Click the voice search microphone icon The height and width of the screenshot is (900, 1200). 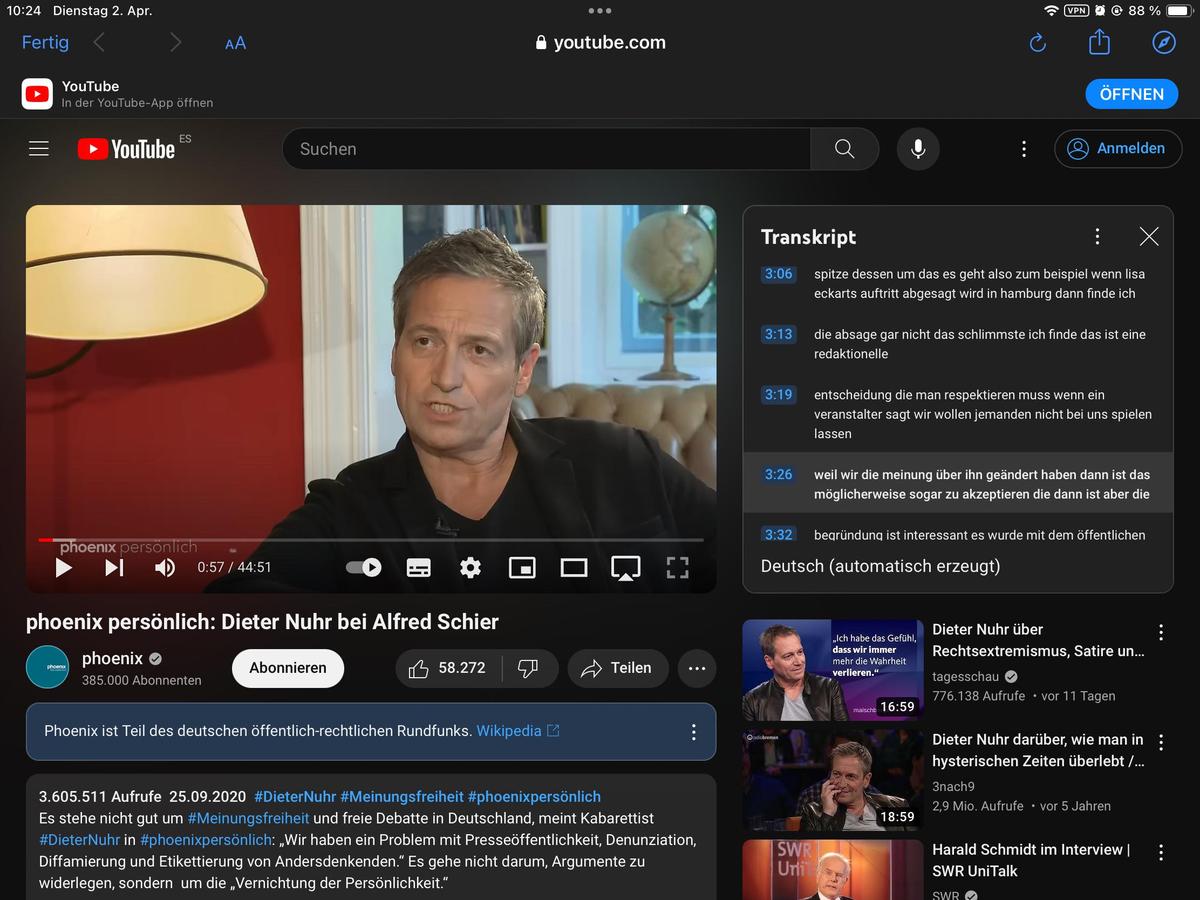click(x=918, y=149)
